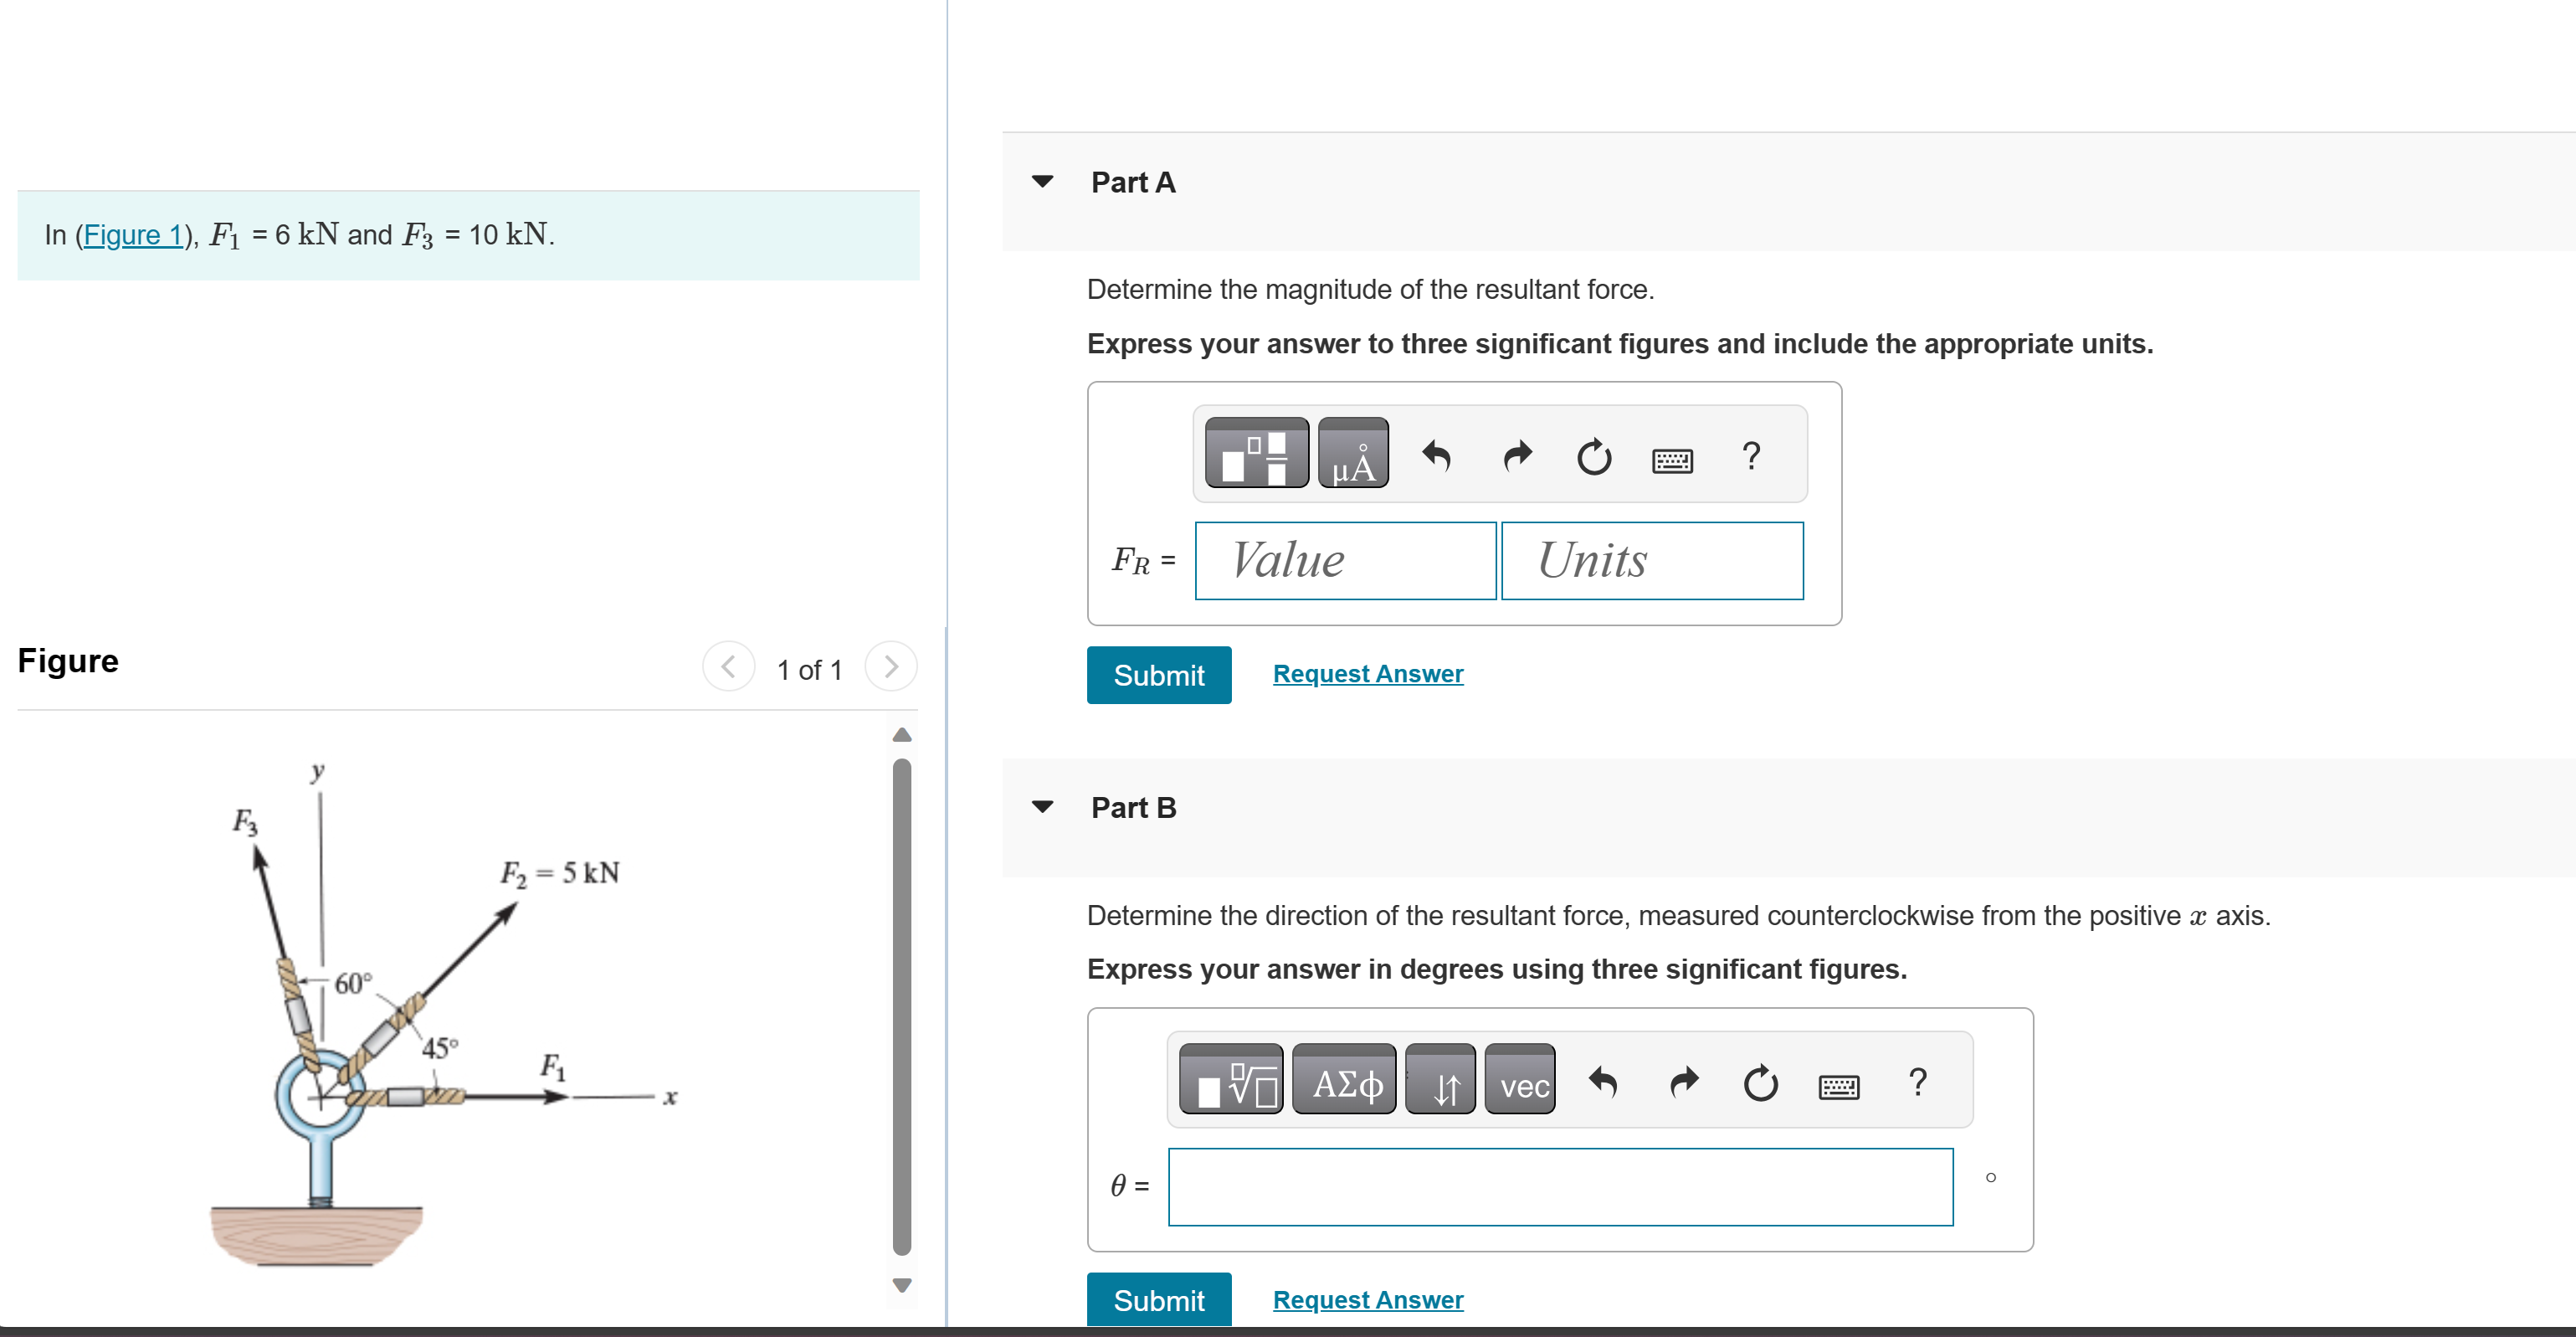Click inside the Value field for FR
This screenshot has height=1337, width=2576.
(x=1344, y=560)
